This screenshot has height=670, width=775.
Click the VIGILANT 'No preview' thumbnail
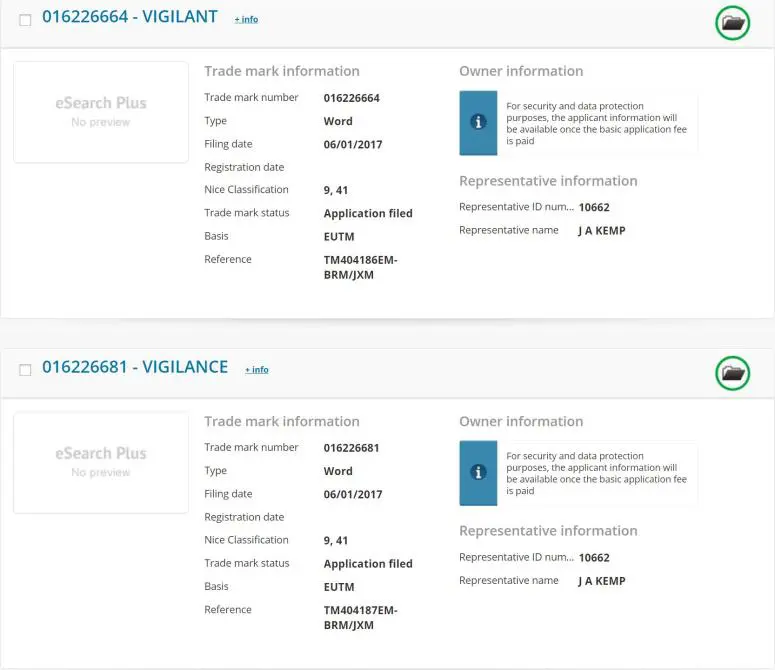tap(101, 111)
